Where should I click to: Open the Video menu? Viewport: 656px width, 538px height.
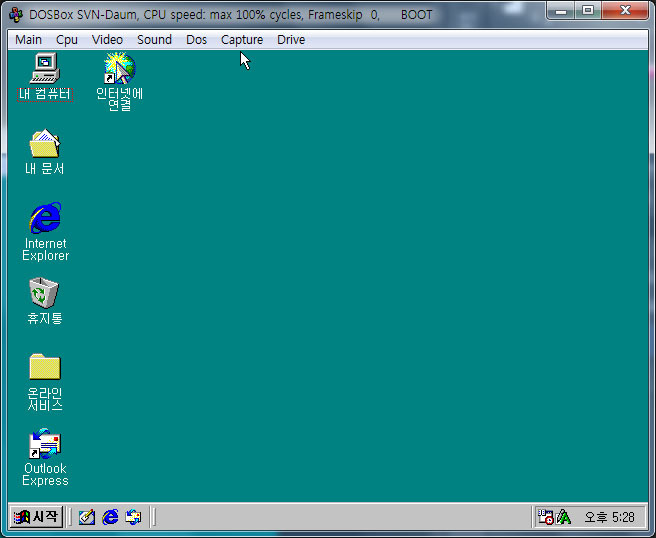click(x=107, y=40)
